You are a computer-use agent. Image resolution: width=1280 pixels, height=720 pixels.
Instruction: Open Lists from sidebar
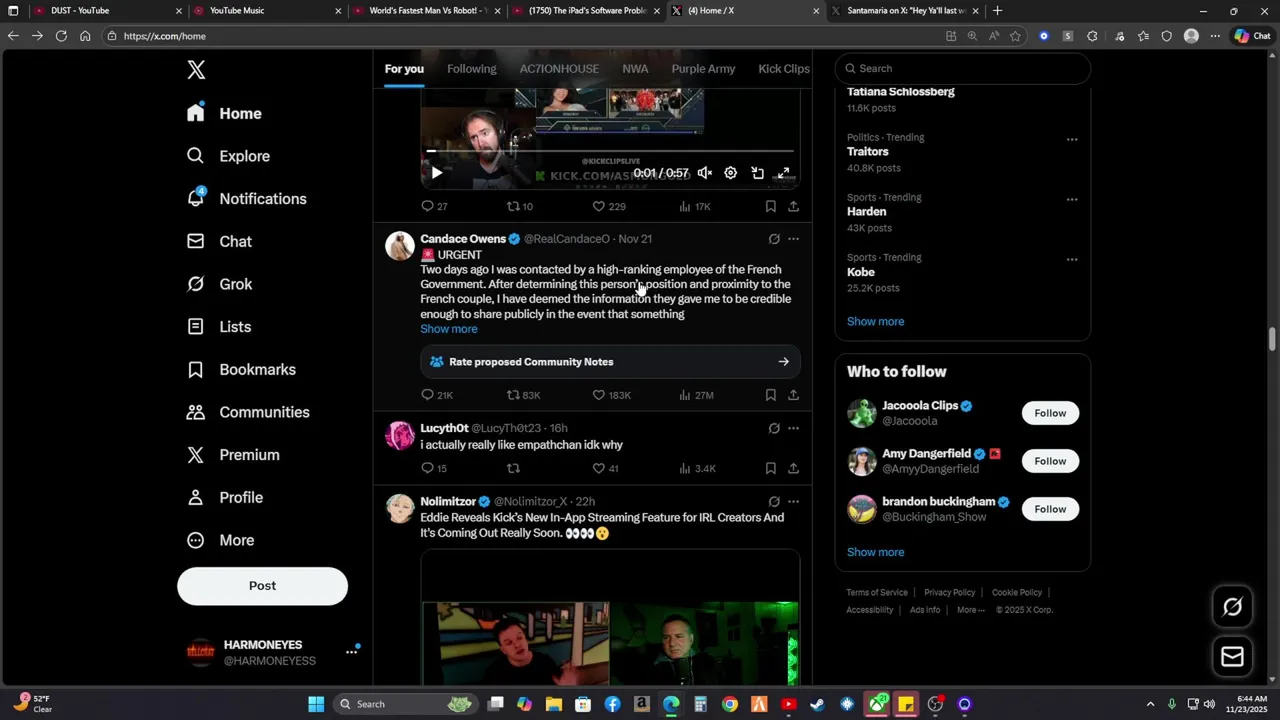coord(219,327)
